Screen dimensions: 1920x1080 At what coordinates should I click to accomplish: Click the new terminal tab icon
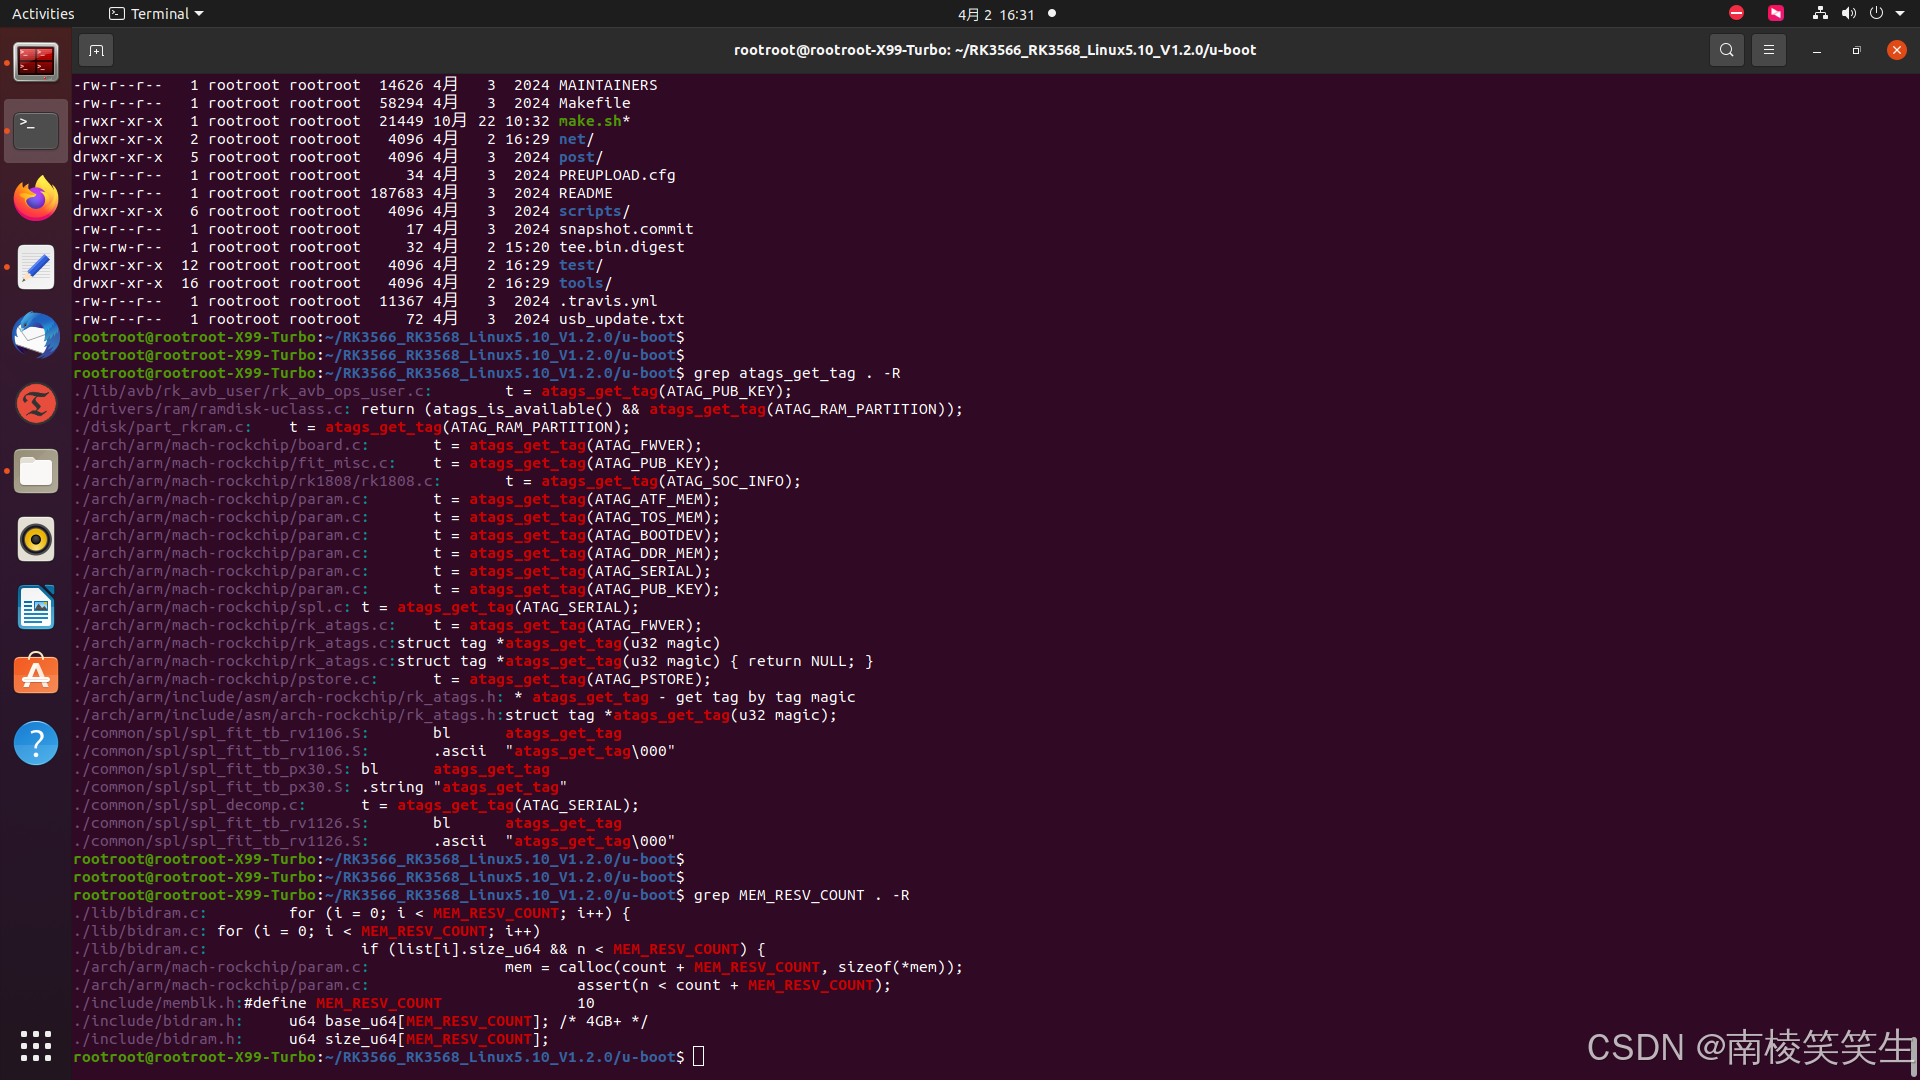click(x=96, y=50)
